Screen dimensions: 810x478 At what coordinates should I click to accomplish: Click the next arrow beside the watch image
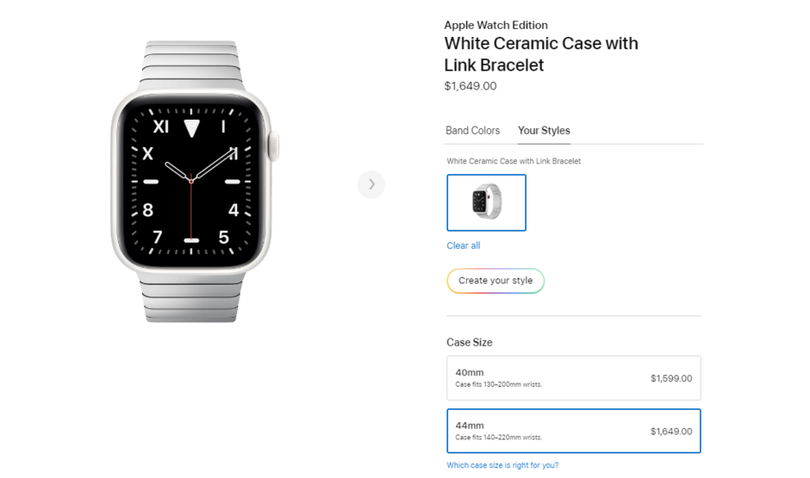[x=371, y=184]
